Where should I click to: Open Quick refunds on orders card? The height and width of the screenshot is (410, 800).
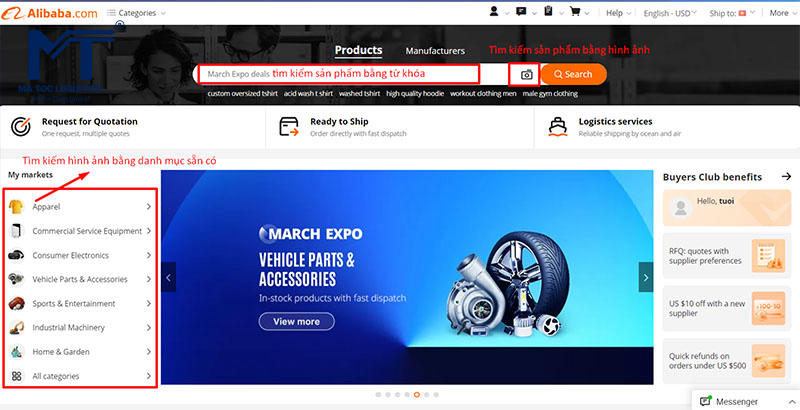click(727, 361)
